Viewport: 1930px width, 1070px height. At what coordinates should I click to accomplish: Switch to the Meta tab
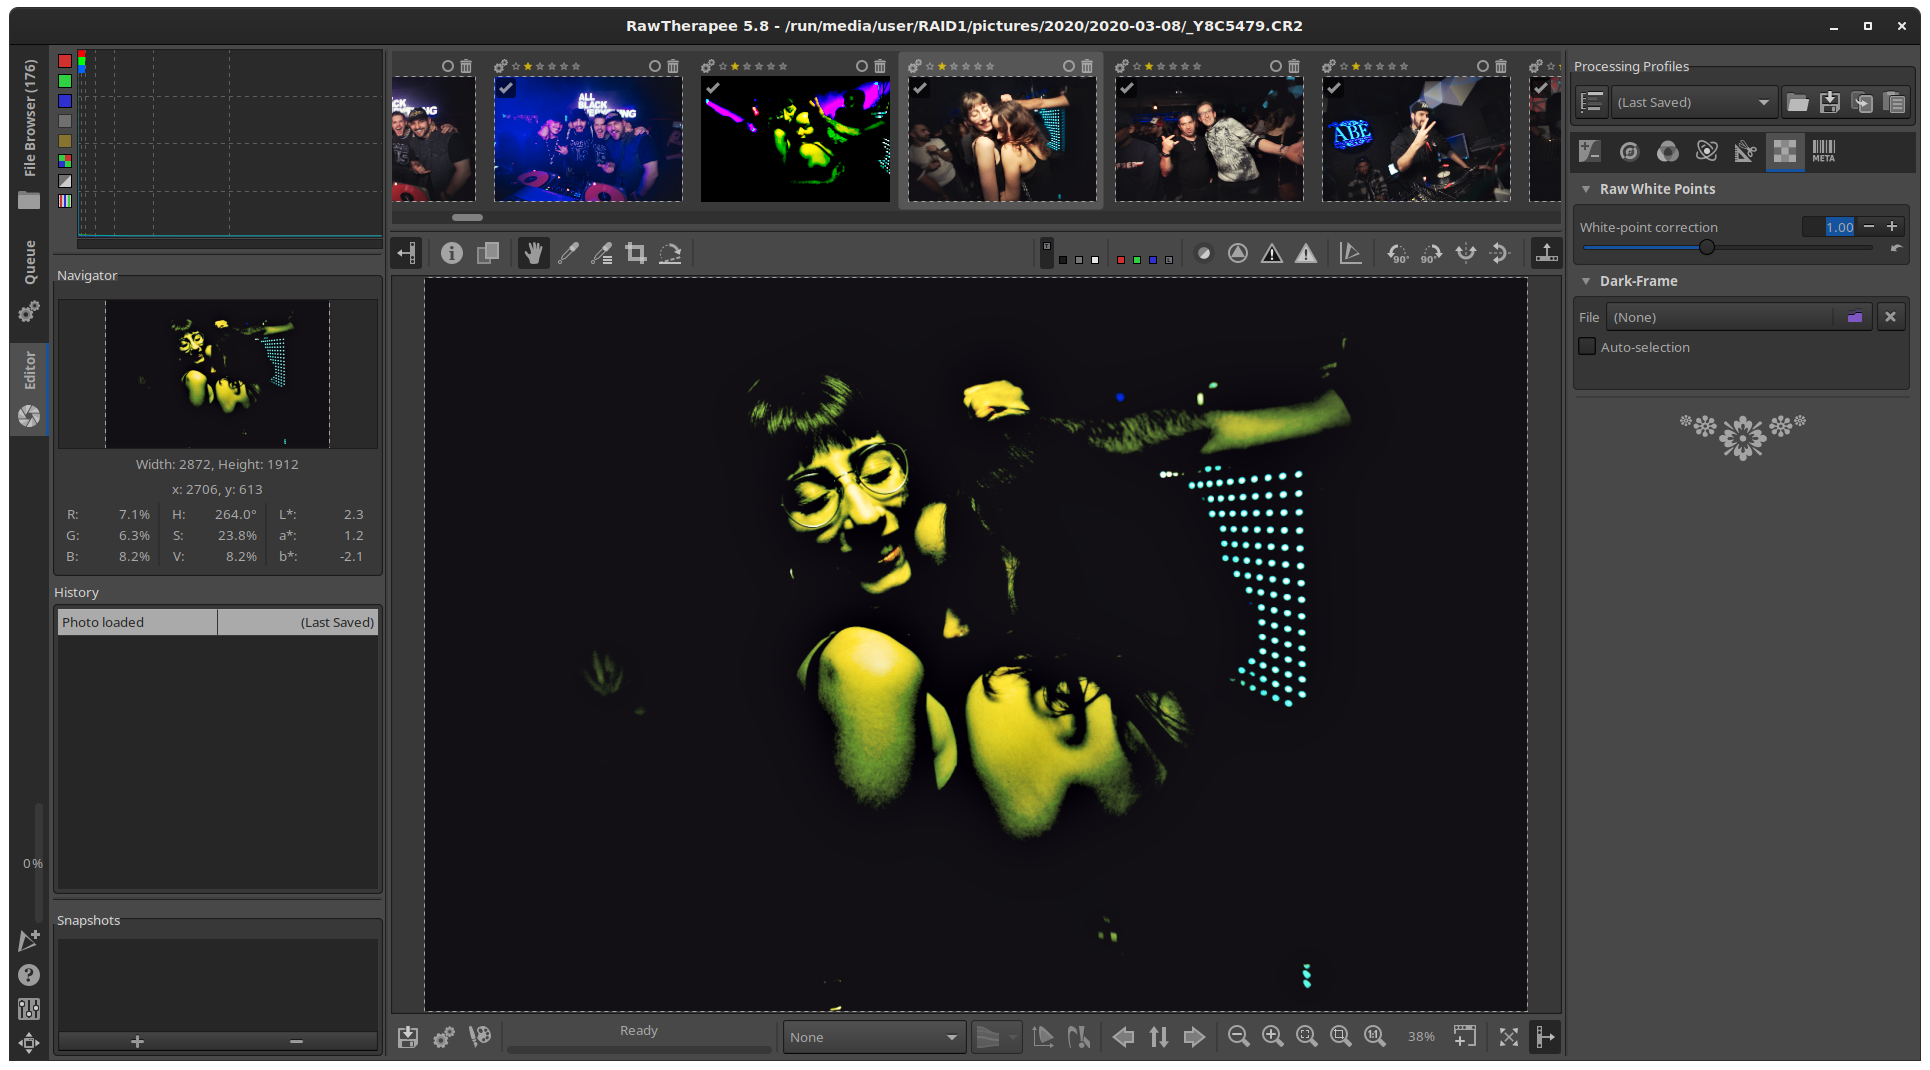(x=1823, y=151)
